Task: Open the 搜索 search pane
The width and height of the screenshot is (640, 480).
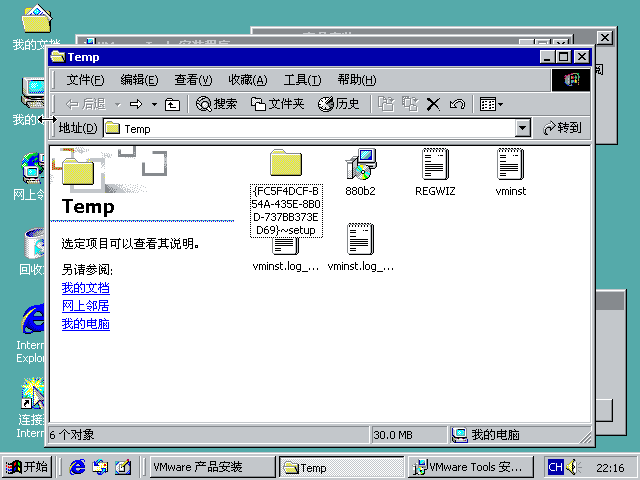Action: click(x=216, y=104)
